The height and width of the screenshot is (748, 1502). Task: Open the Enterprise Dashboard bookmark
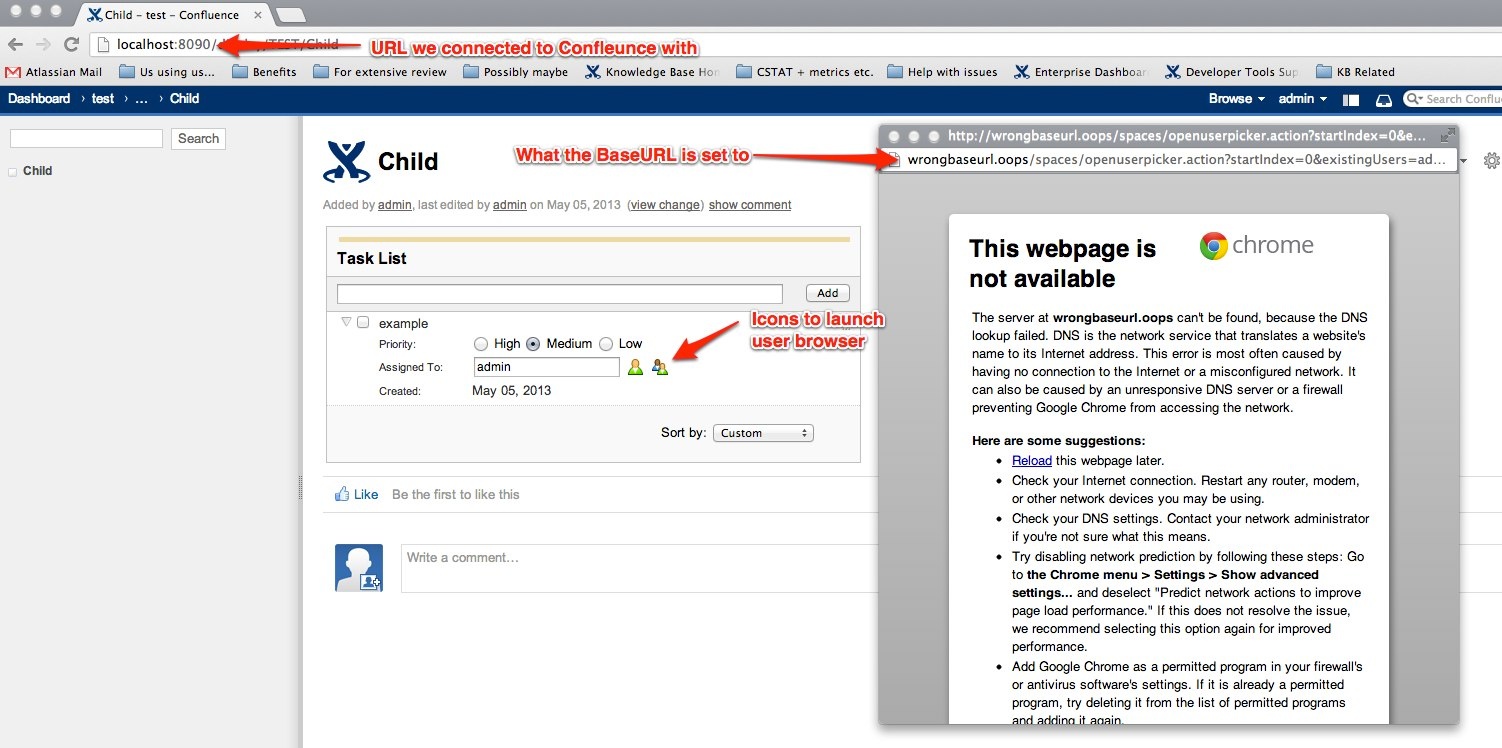pos(1081,72)
